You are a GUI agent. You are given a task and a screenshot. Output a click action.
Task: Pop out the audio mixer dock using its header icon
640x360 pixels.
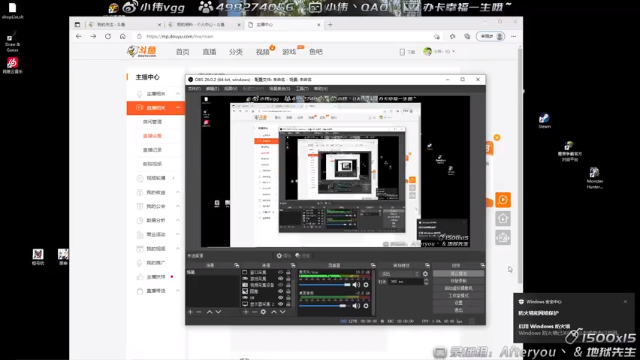click(373, 265)
